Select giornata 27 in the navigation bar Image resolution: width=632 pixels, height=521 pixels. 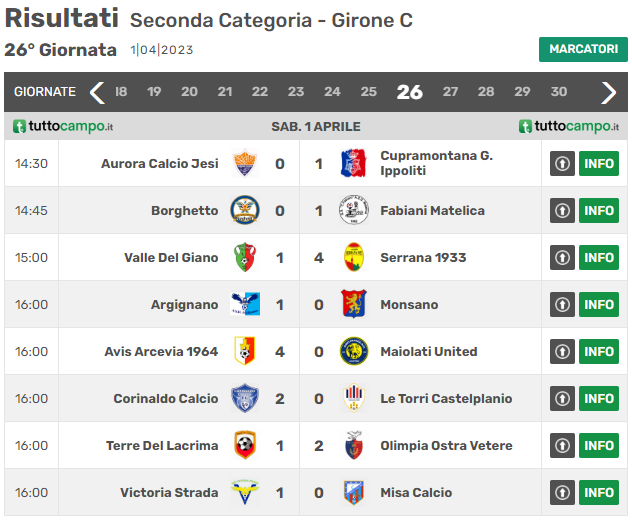450,92
